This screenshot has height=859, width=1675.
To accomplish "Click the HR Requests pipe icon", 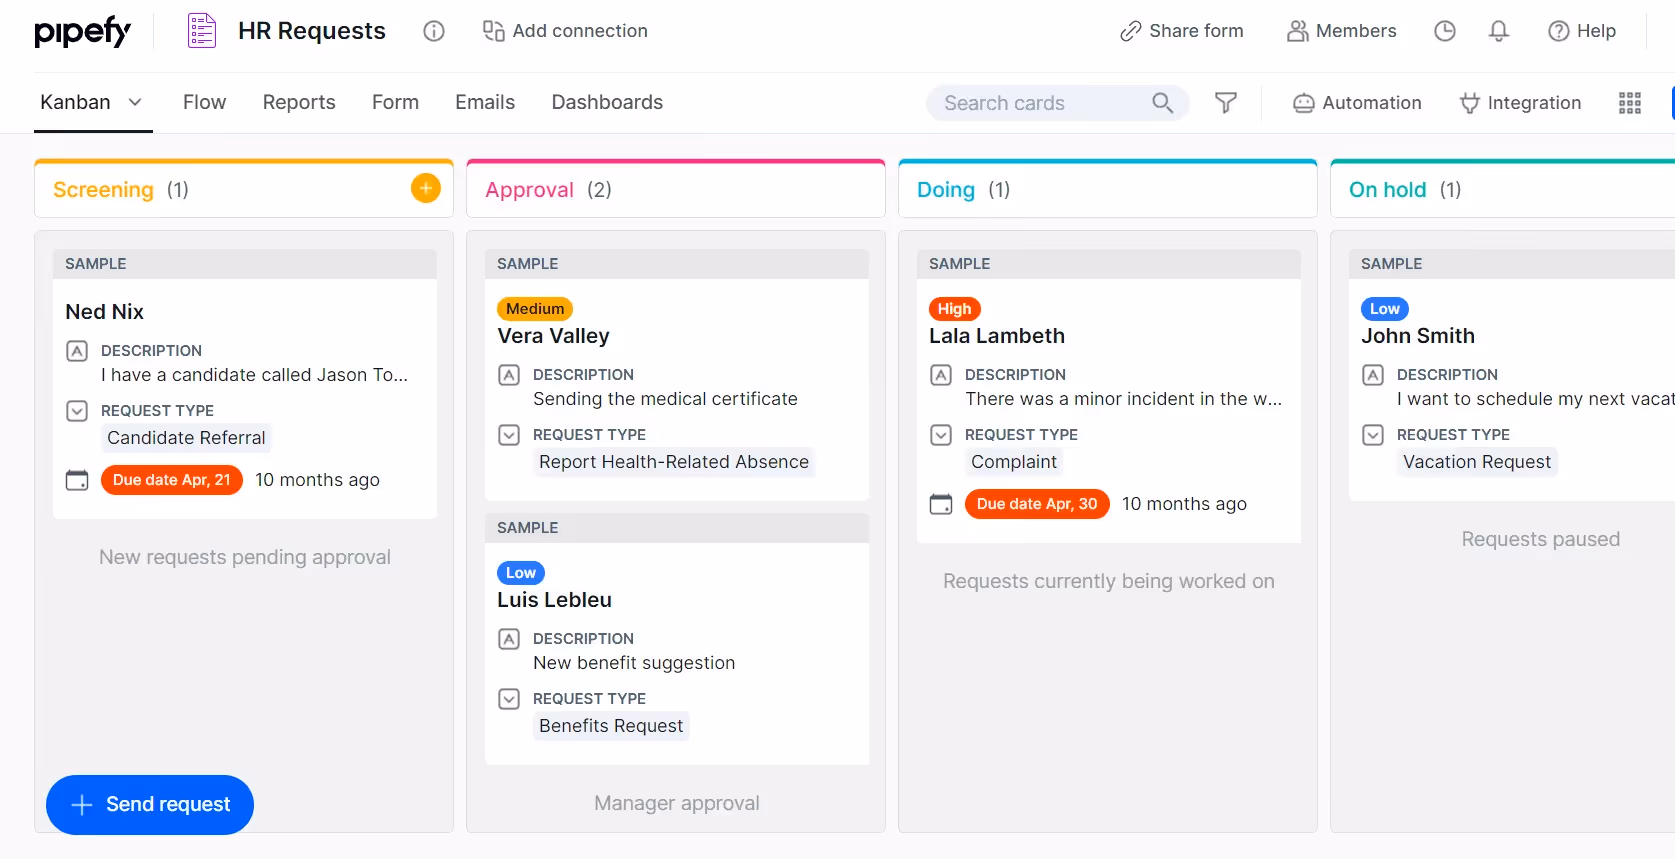I will pyautogui.click(x=201, y=30).
